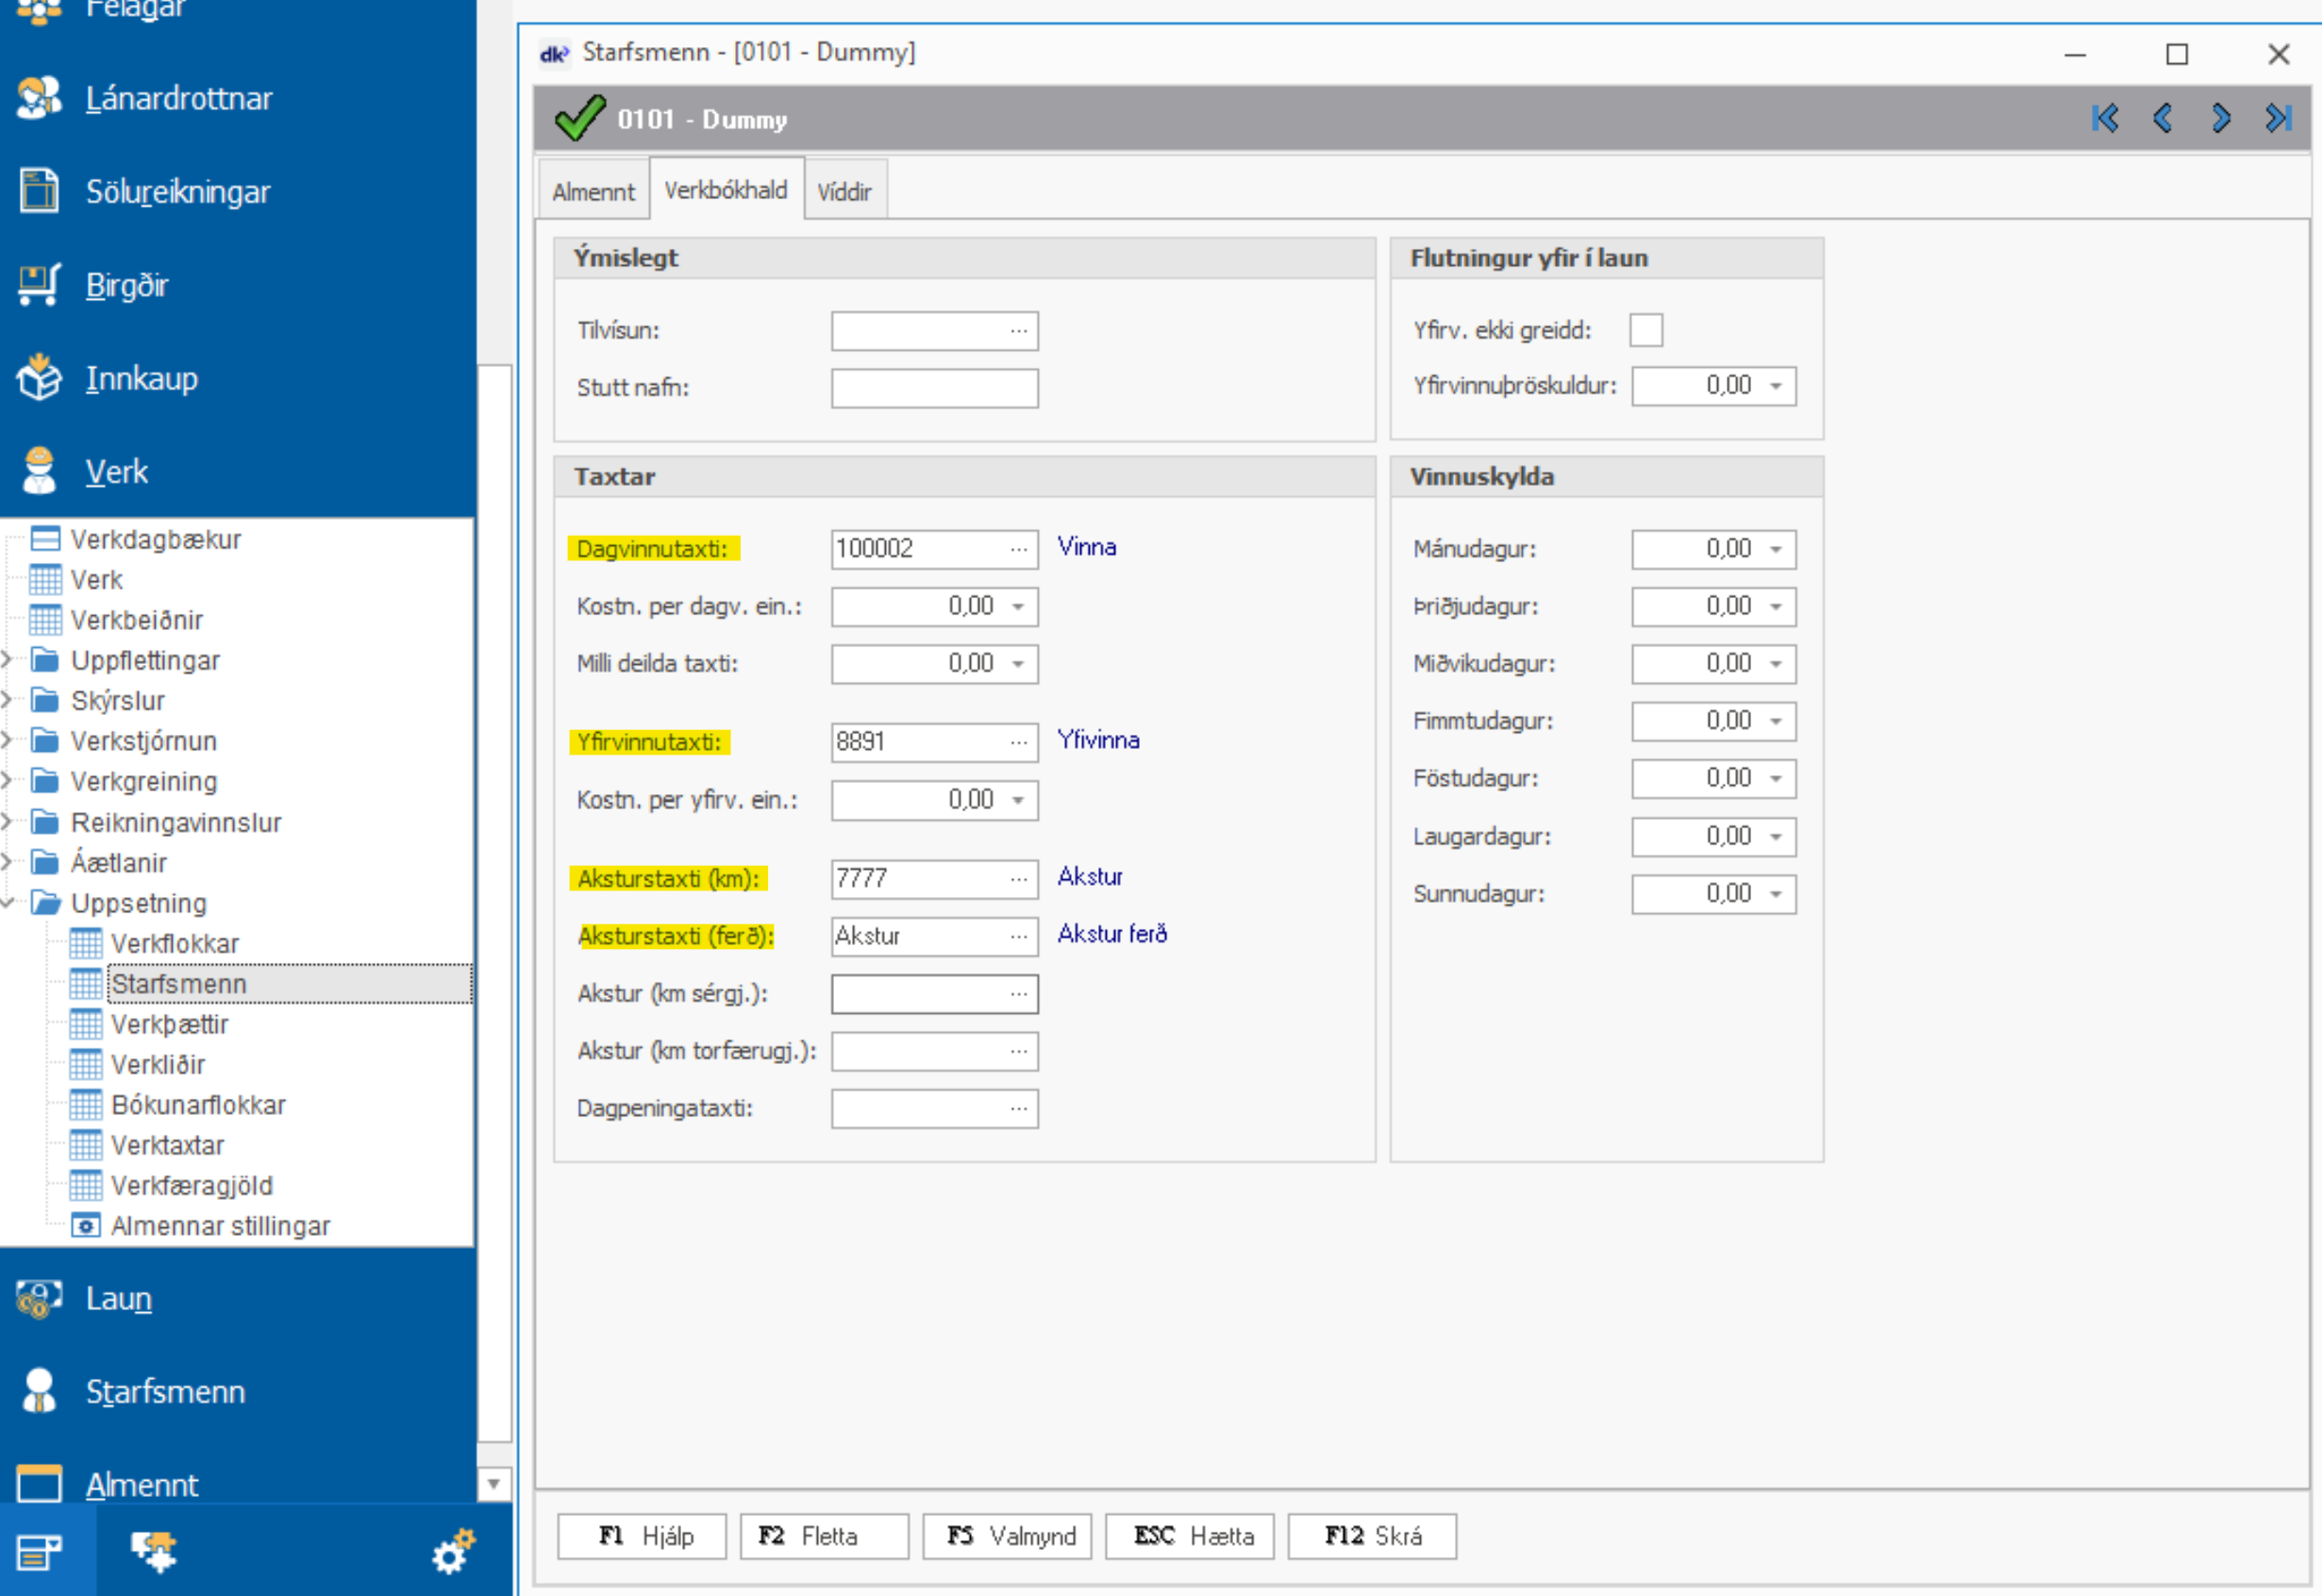
Task: Click the gear settings icon in sidebar footer
Action: point(452,1551)
